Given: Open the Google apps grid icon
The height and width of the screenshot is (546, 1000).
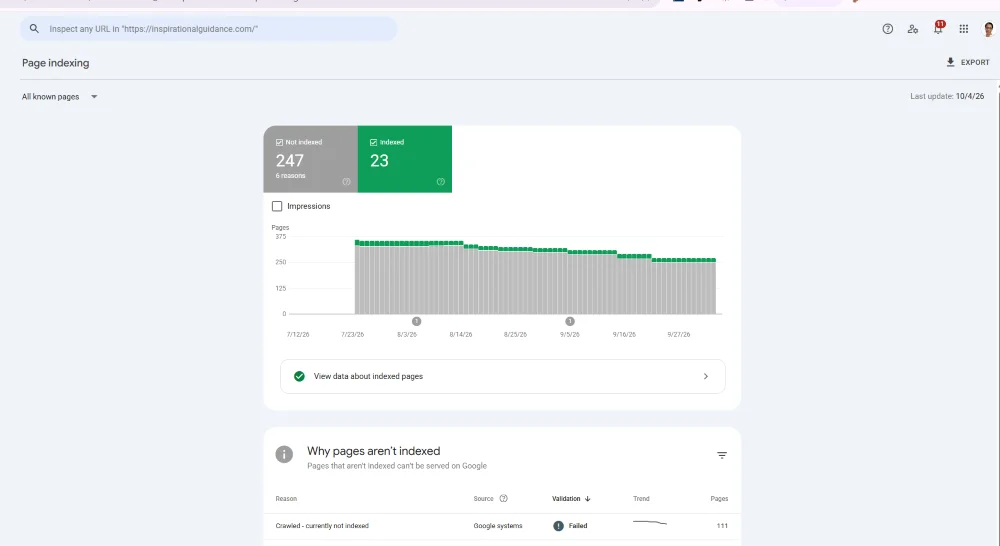Looking at the screenshot, I should 964,29.
